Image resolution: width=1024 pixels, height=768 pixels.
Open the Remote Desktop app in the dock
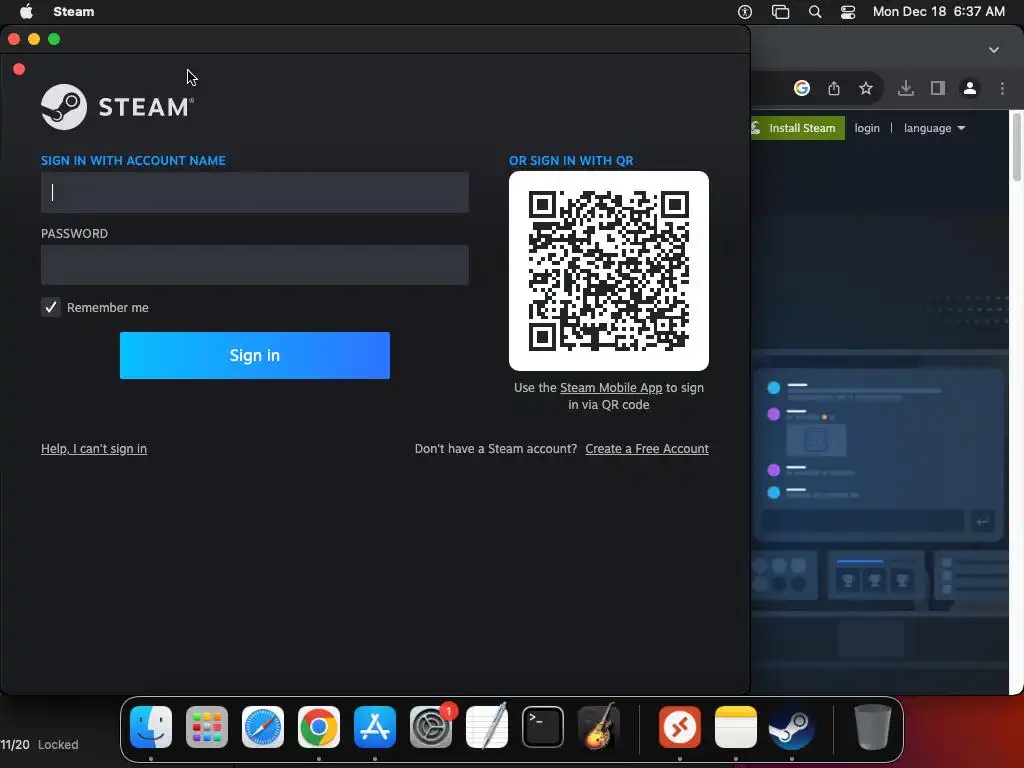click(x=680, y=727)
